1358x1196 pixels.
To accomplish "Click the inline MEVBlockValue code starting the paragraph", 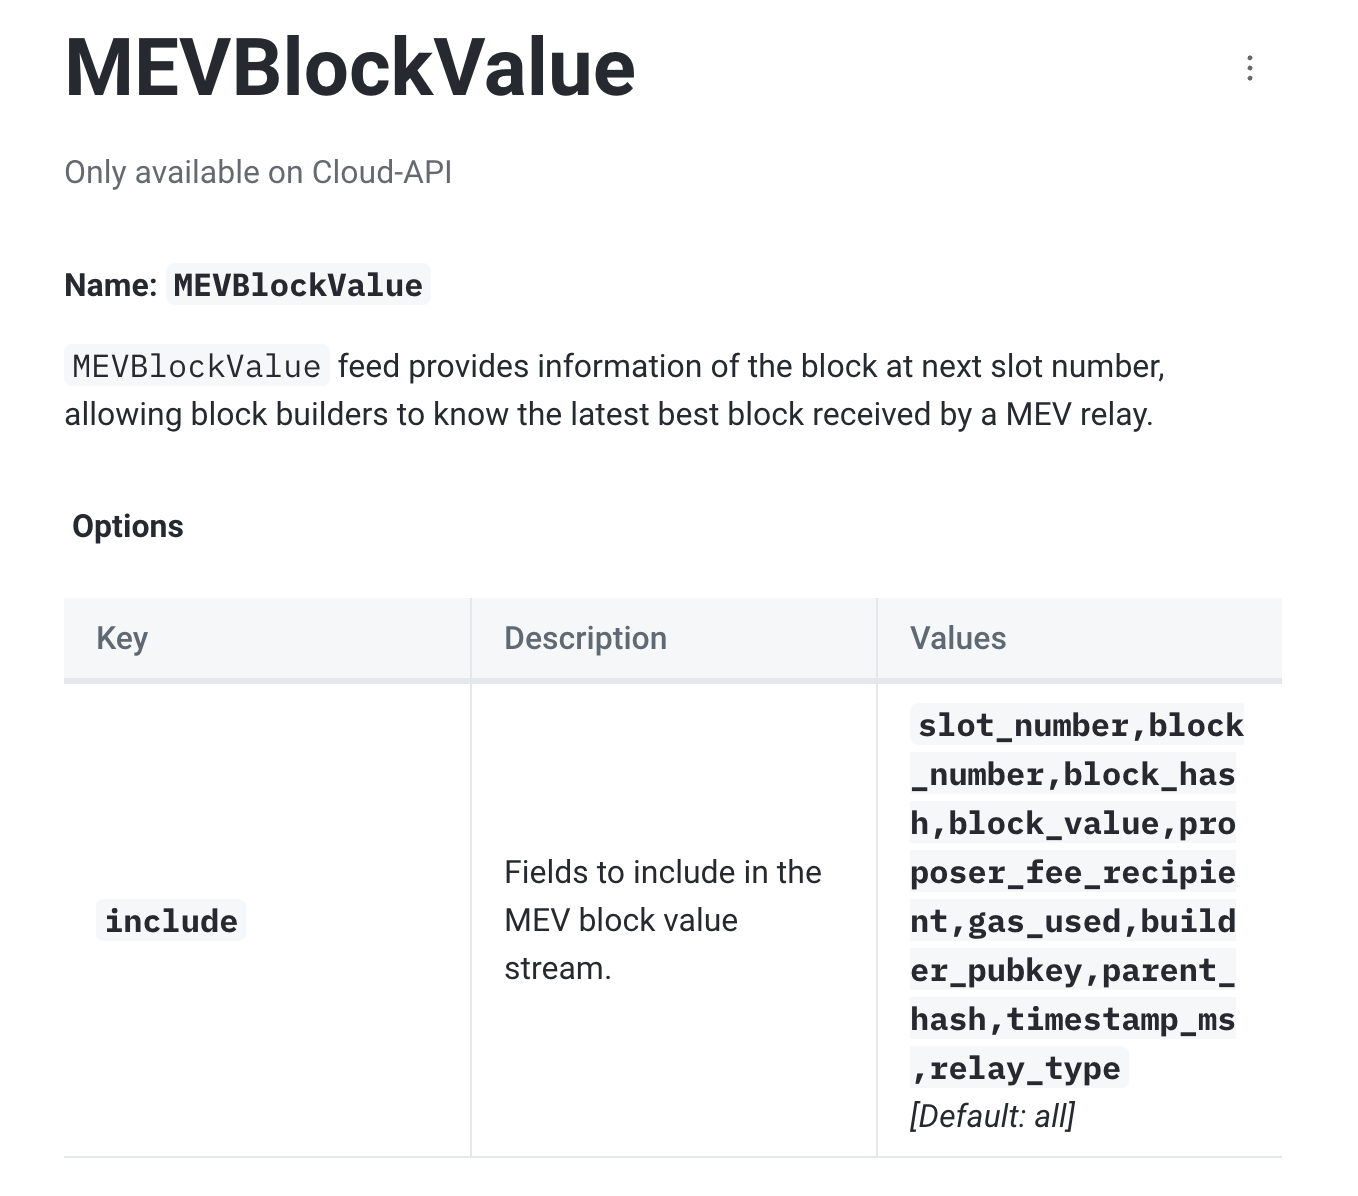I will [196, 366].
